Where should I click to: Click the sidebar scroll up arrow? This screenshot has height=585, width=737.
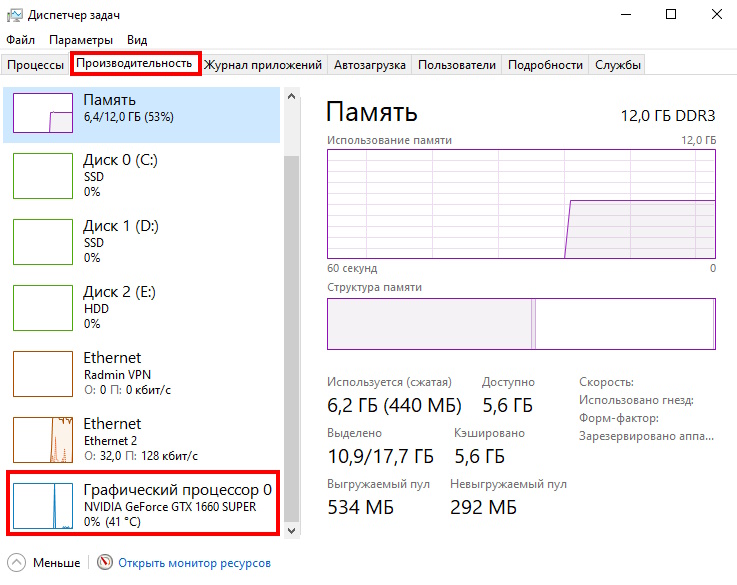tap(291, 96)
